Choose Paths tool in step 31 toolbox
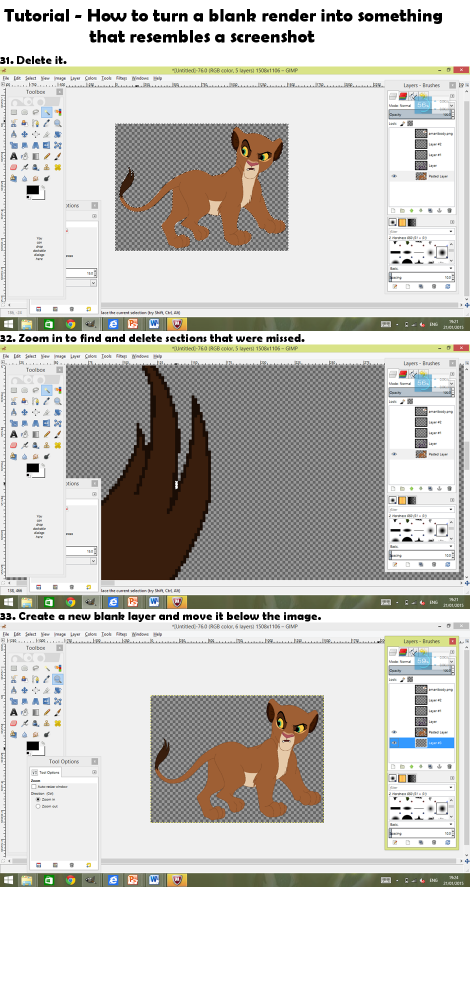 (x=36, y=123)
